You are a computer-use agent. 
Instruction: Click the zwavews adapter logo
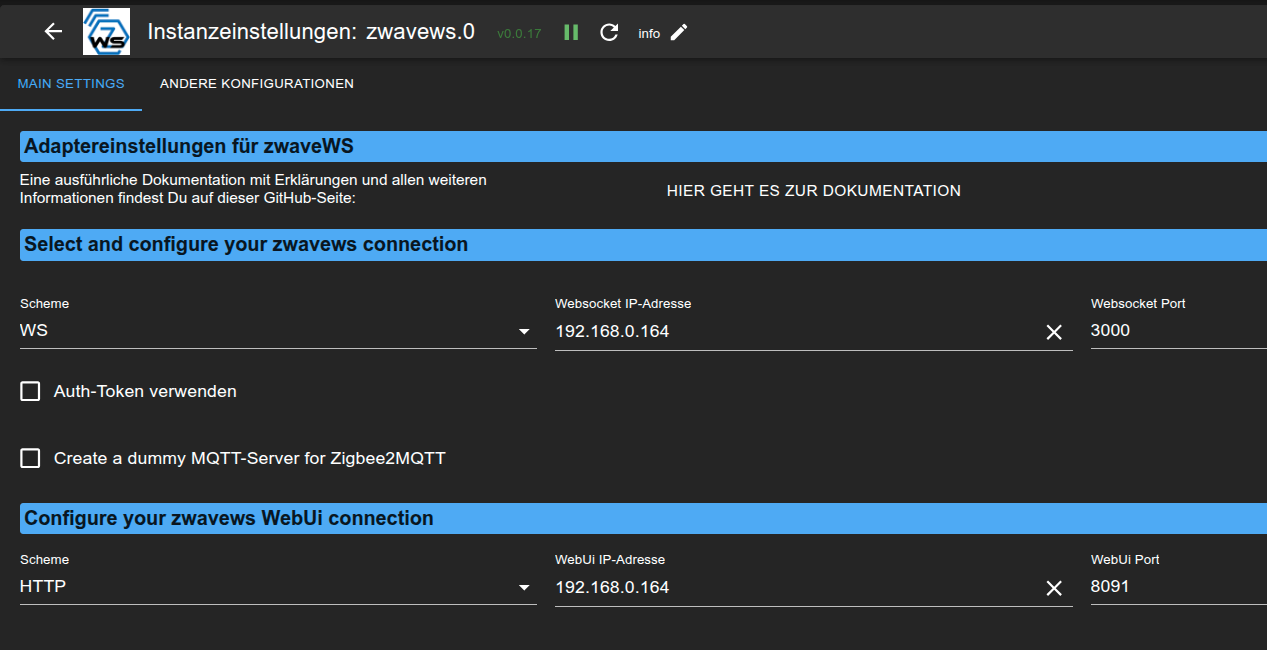[x=106, y=32]
